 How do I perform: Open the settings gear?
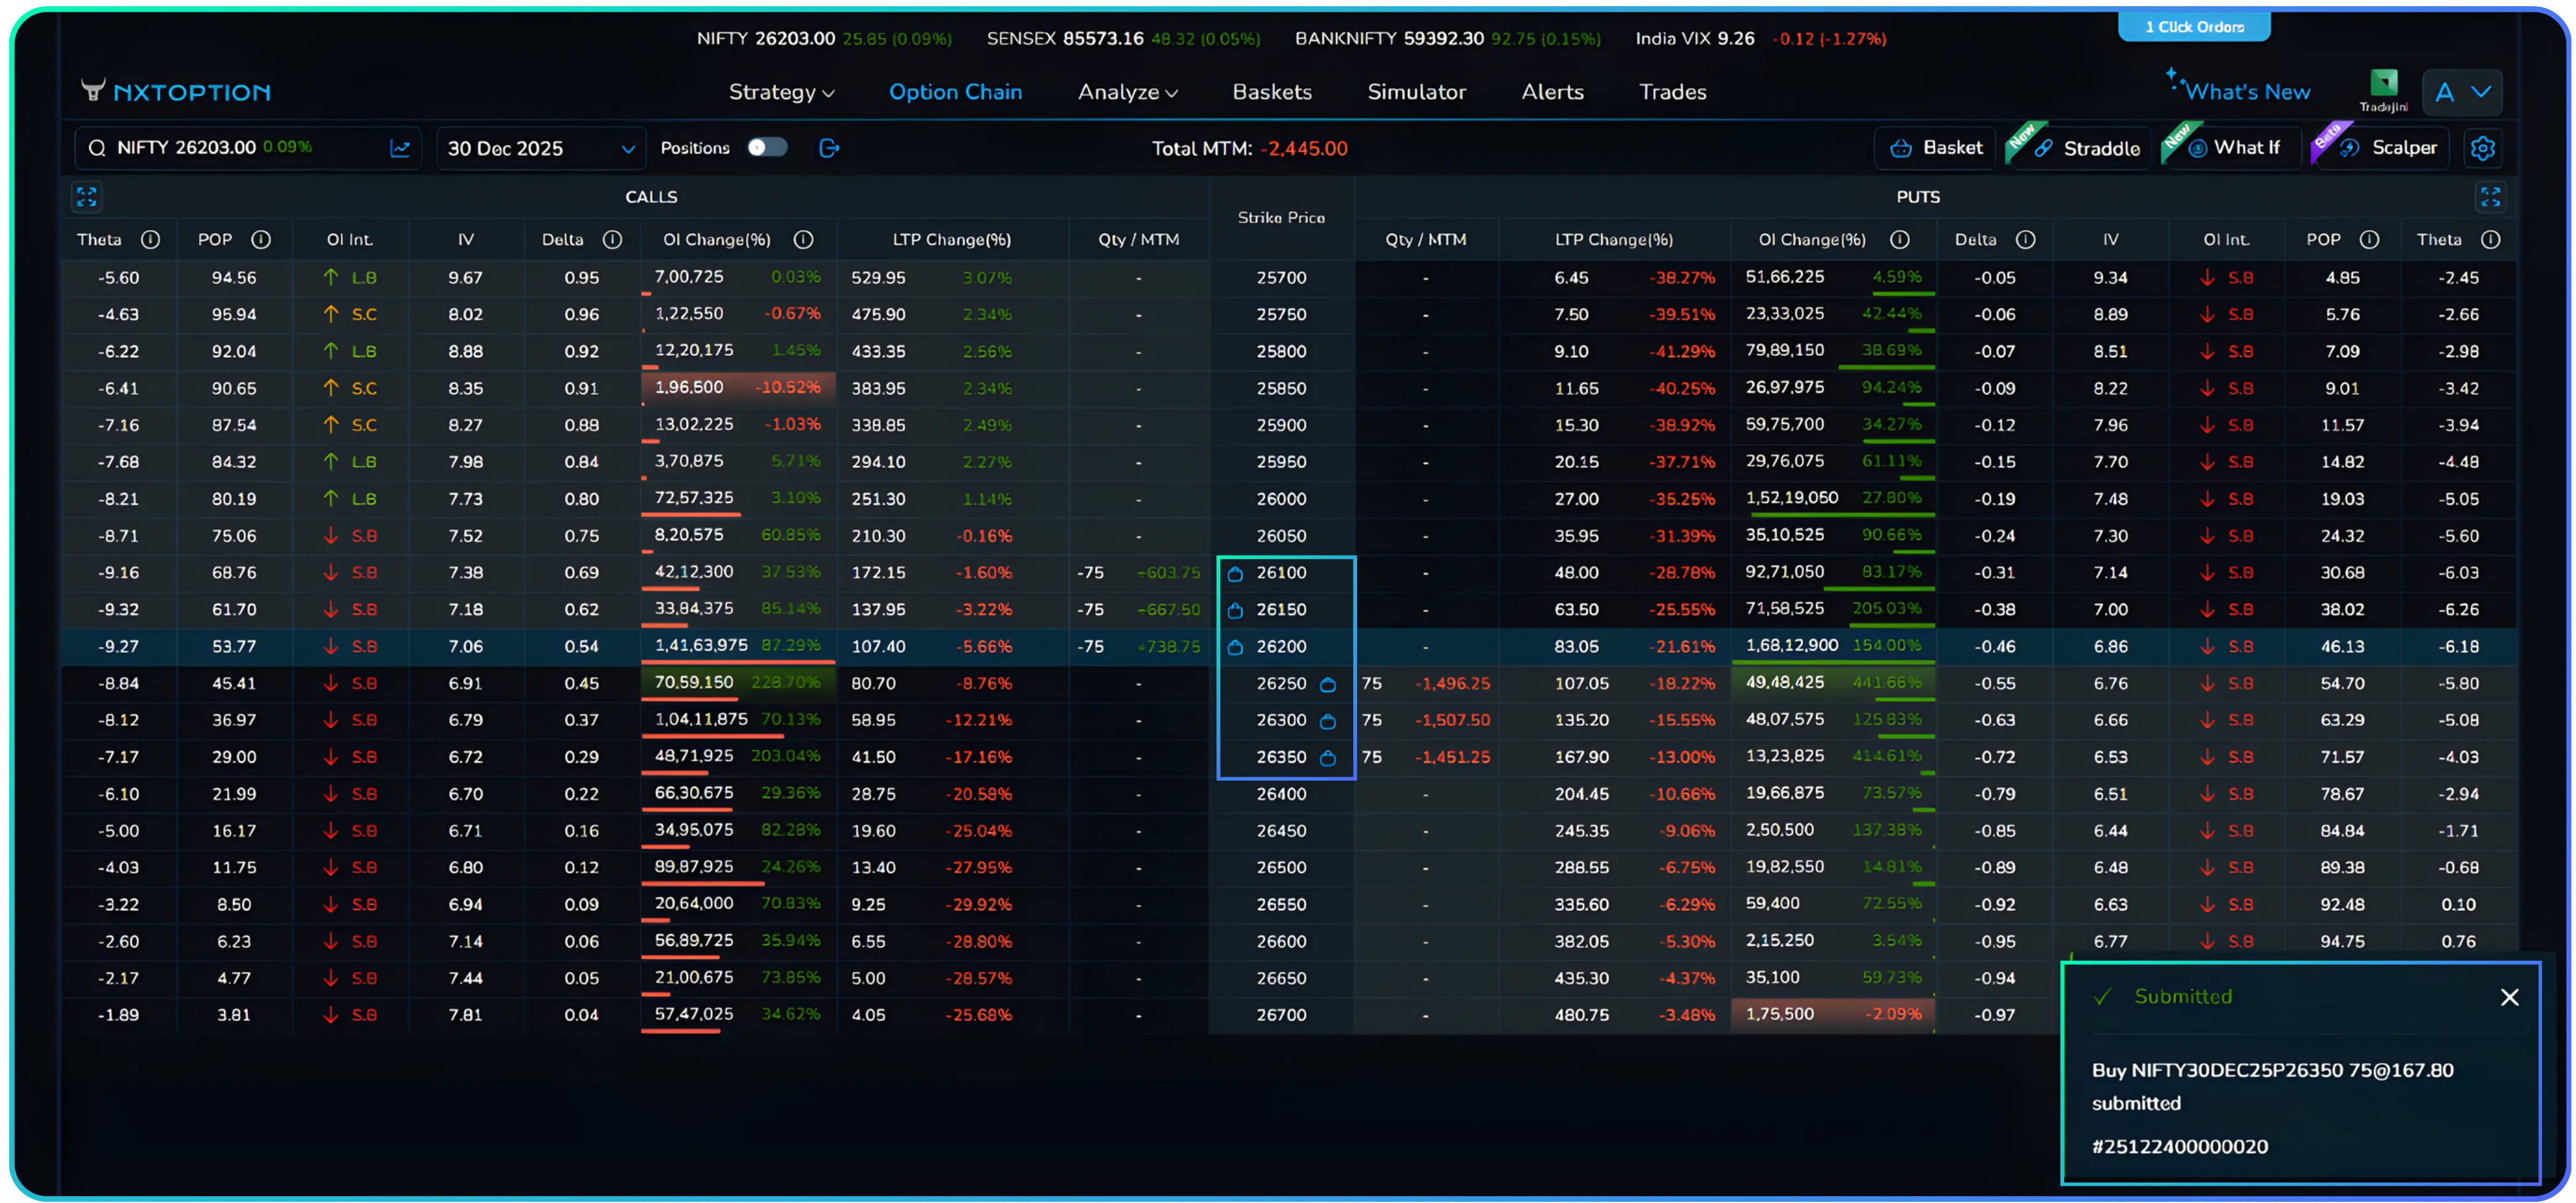[x=2484, y=147]
